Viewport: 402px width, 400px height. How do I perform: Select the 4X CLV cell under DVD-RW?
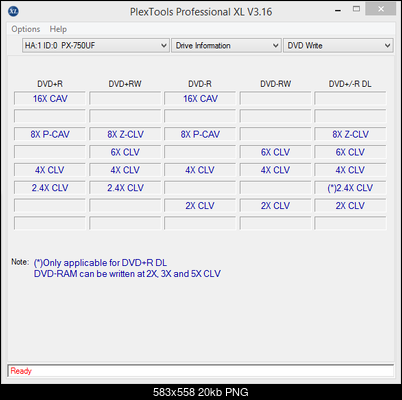[x=275, y=170]
